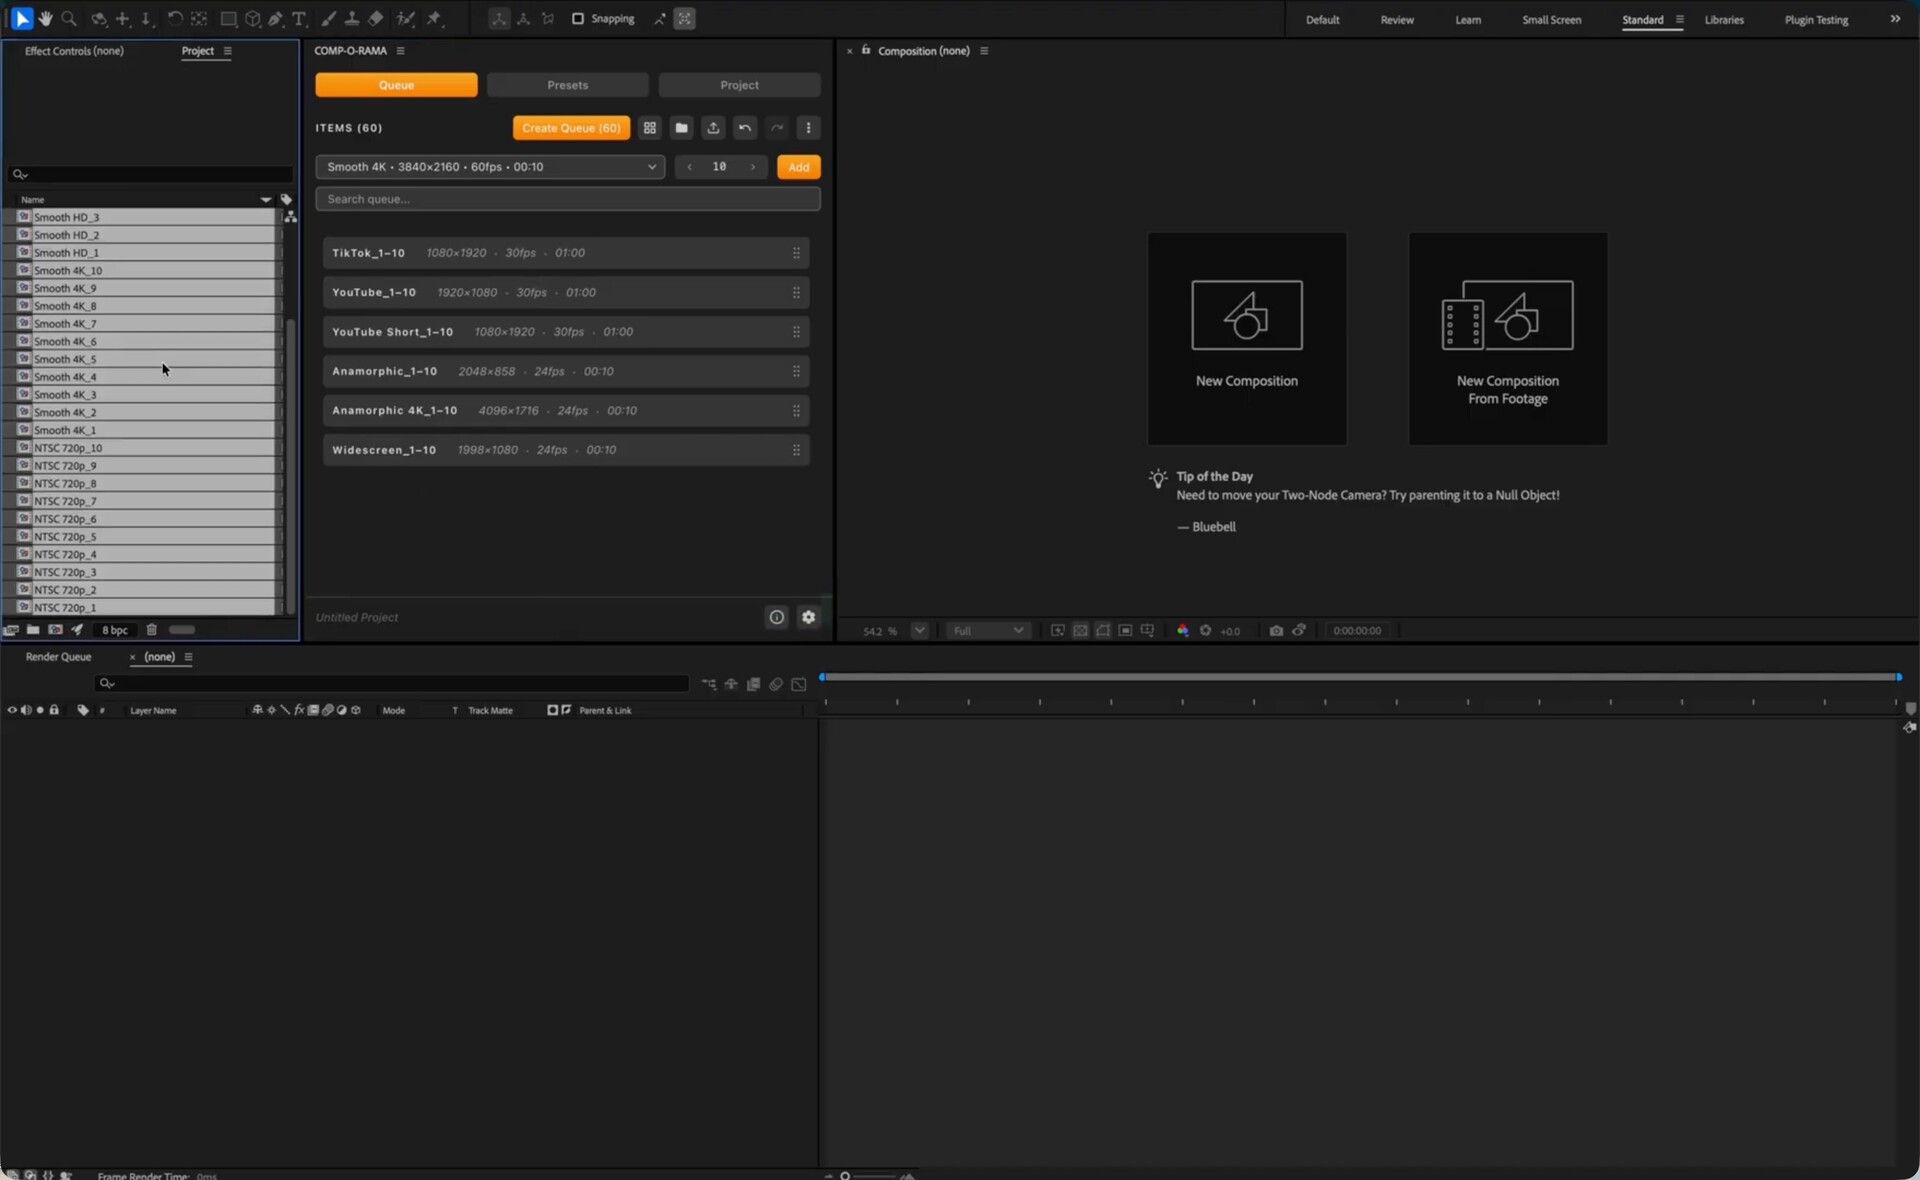The height and width of the screenshot is (1180, 1920).
Task: Click the export upload icon in COMP-O-RAMA
Action: [713, 128]
